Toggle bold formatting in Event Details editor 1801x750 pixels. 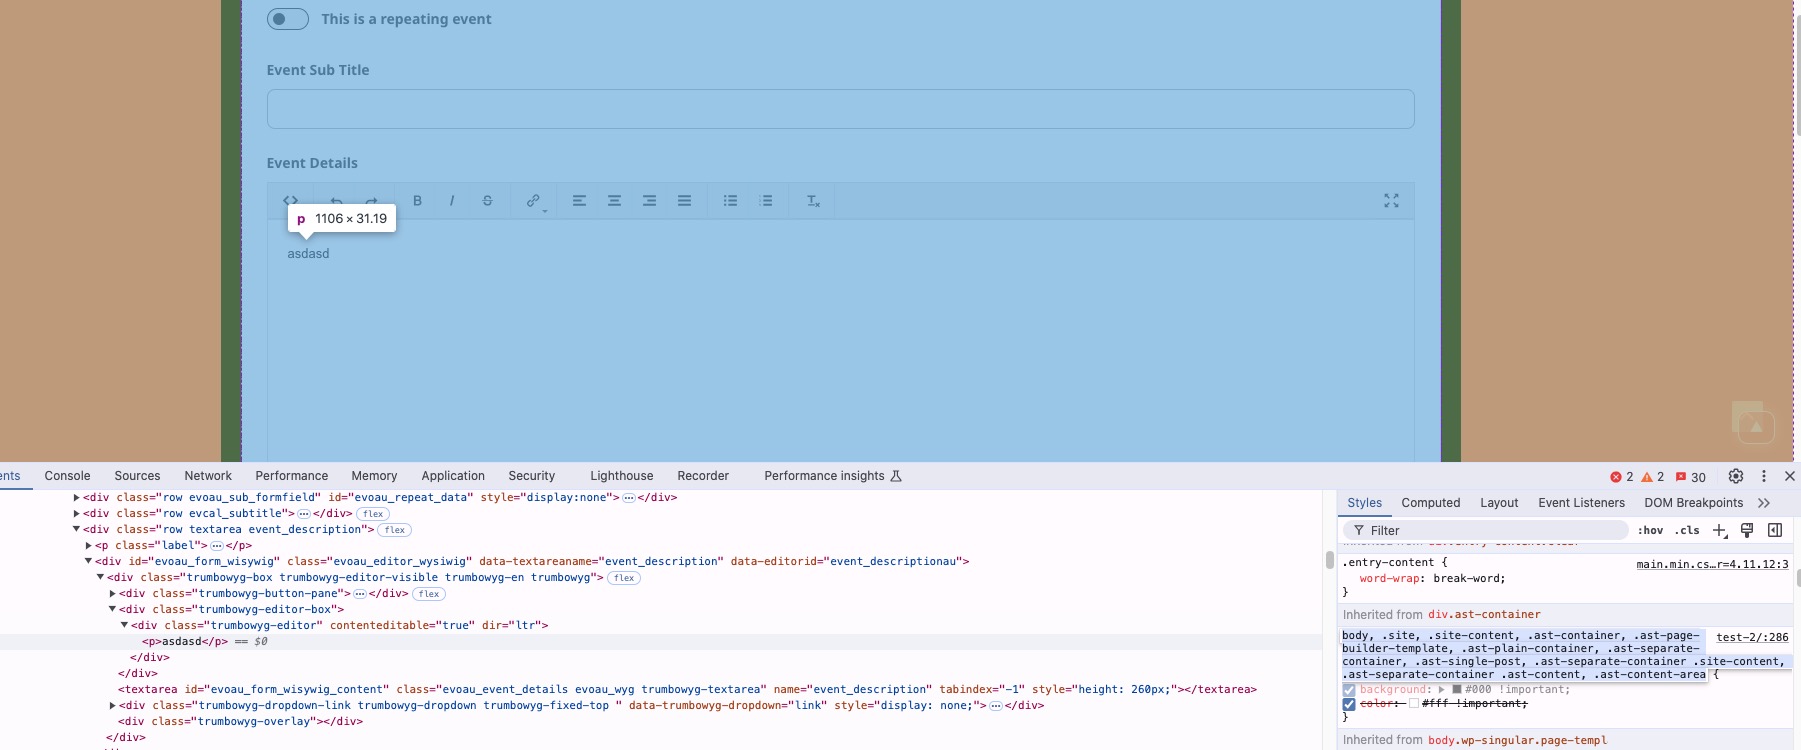[417, 201]
